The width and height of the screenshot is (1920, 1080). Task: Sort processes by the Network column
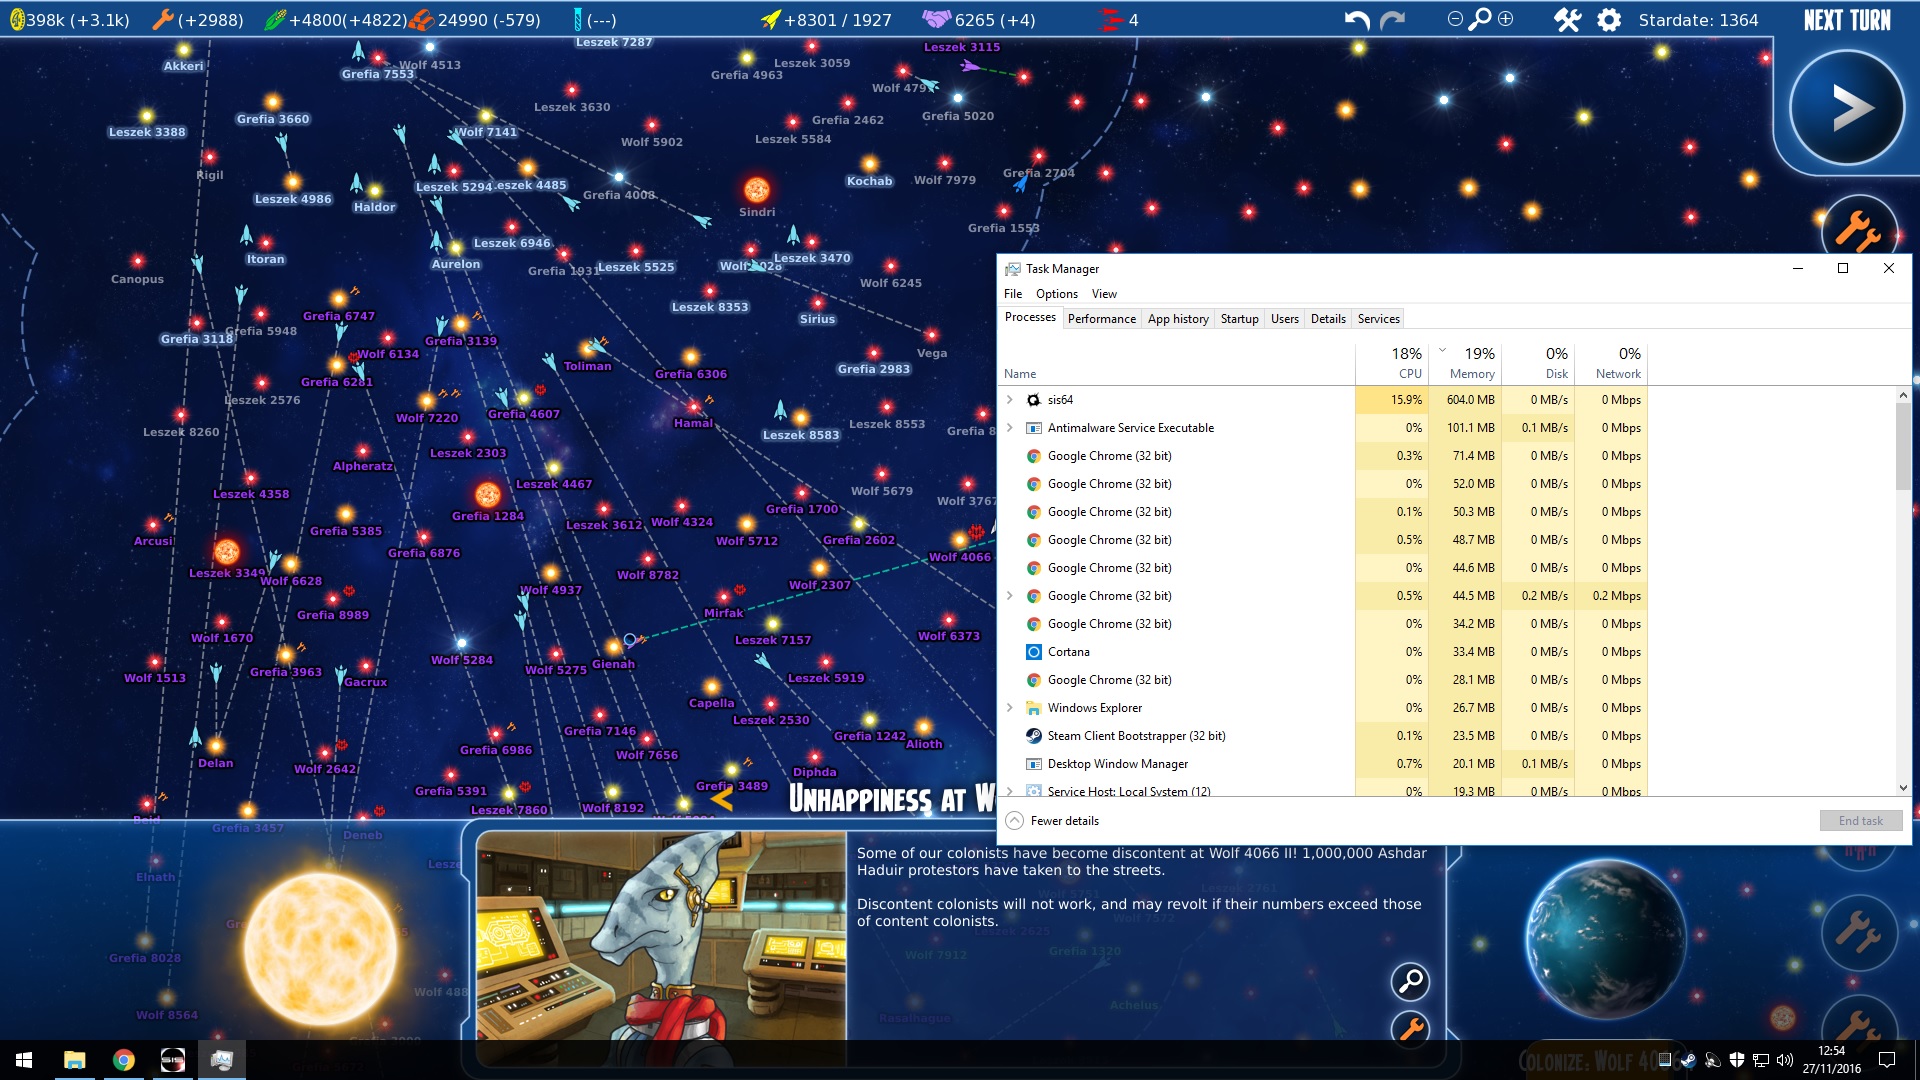(x=1610, y=364)
